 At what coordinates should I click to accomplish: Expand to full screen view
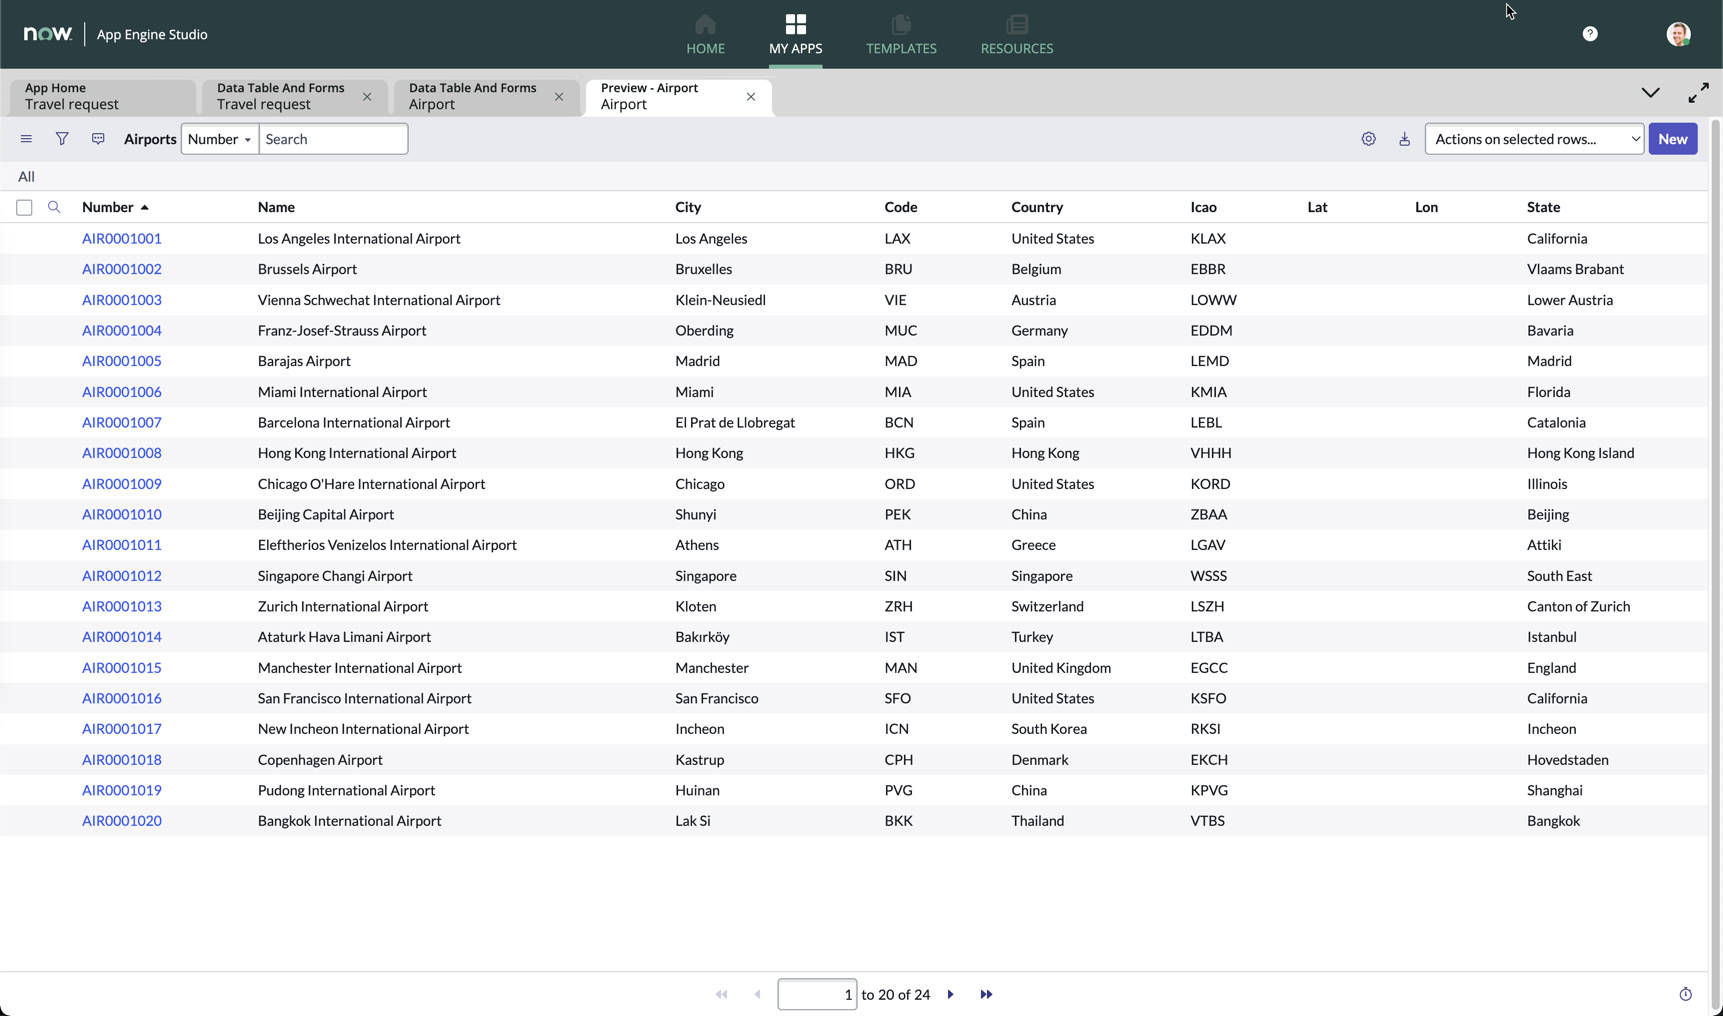[1698, 93]
